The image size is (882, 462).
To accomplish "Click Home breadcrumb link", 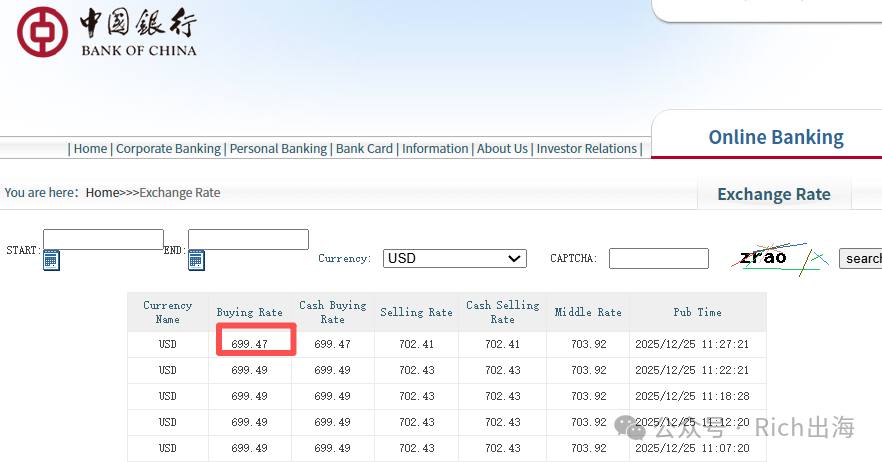I will tap(102, 192).
